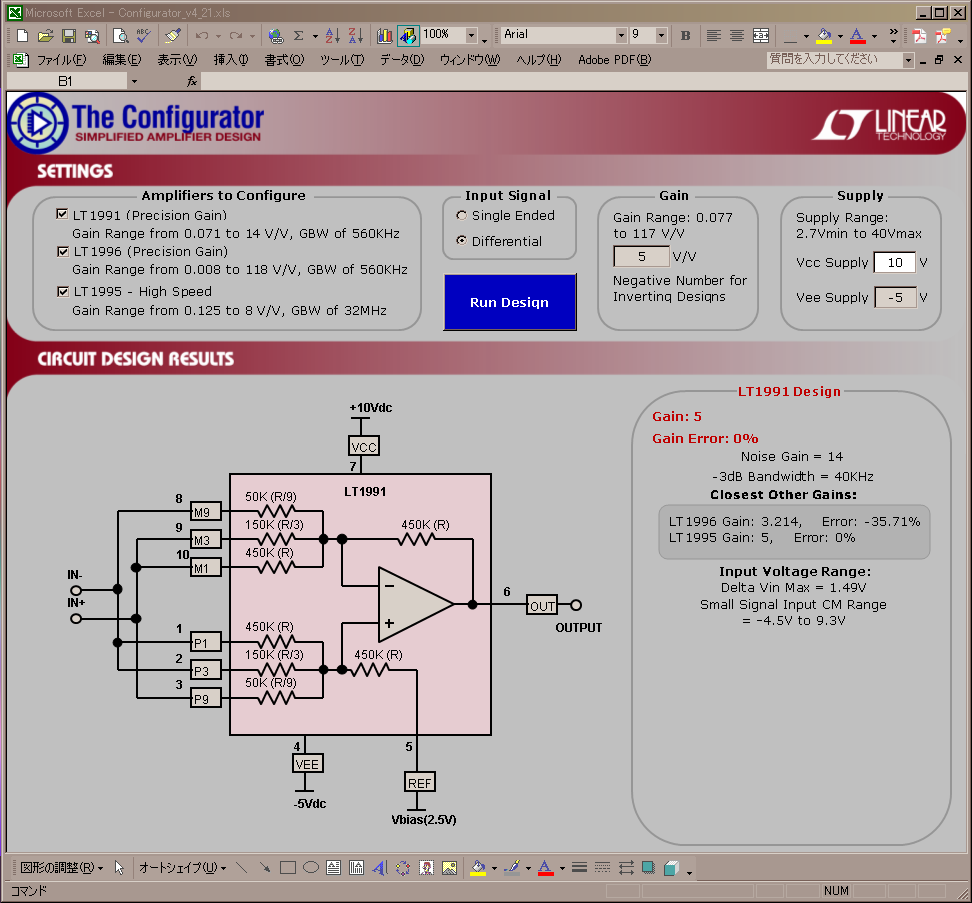Apply the red font color in formatting toolbar
The width and height of the screenshot is (972, 903).
pyautogui.click(x=858, y=36)
